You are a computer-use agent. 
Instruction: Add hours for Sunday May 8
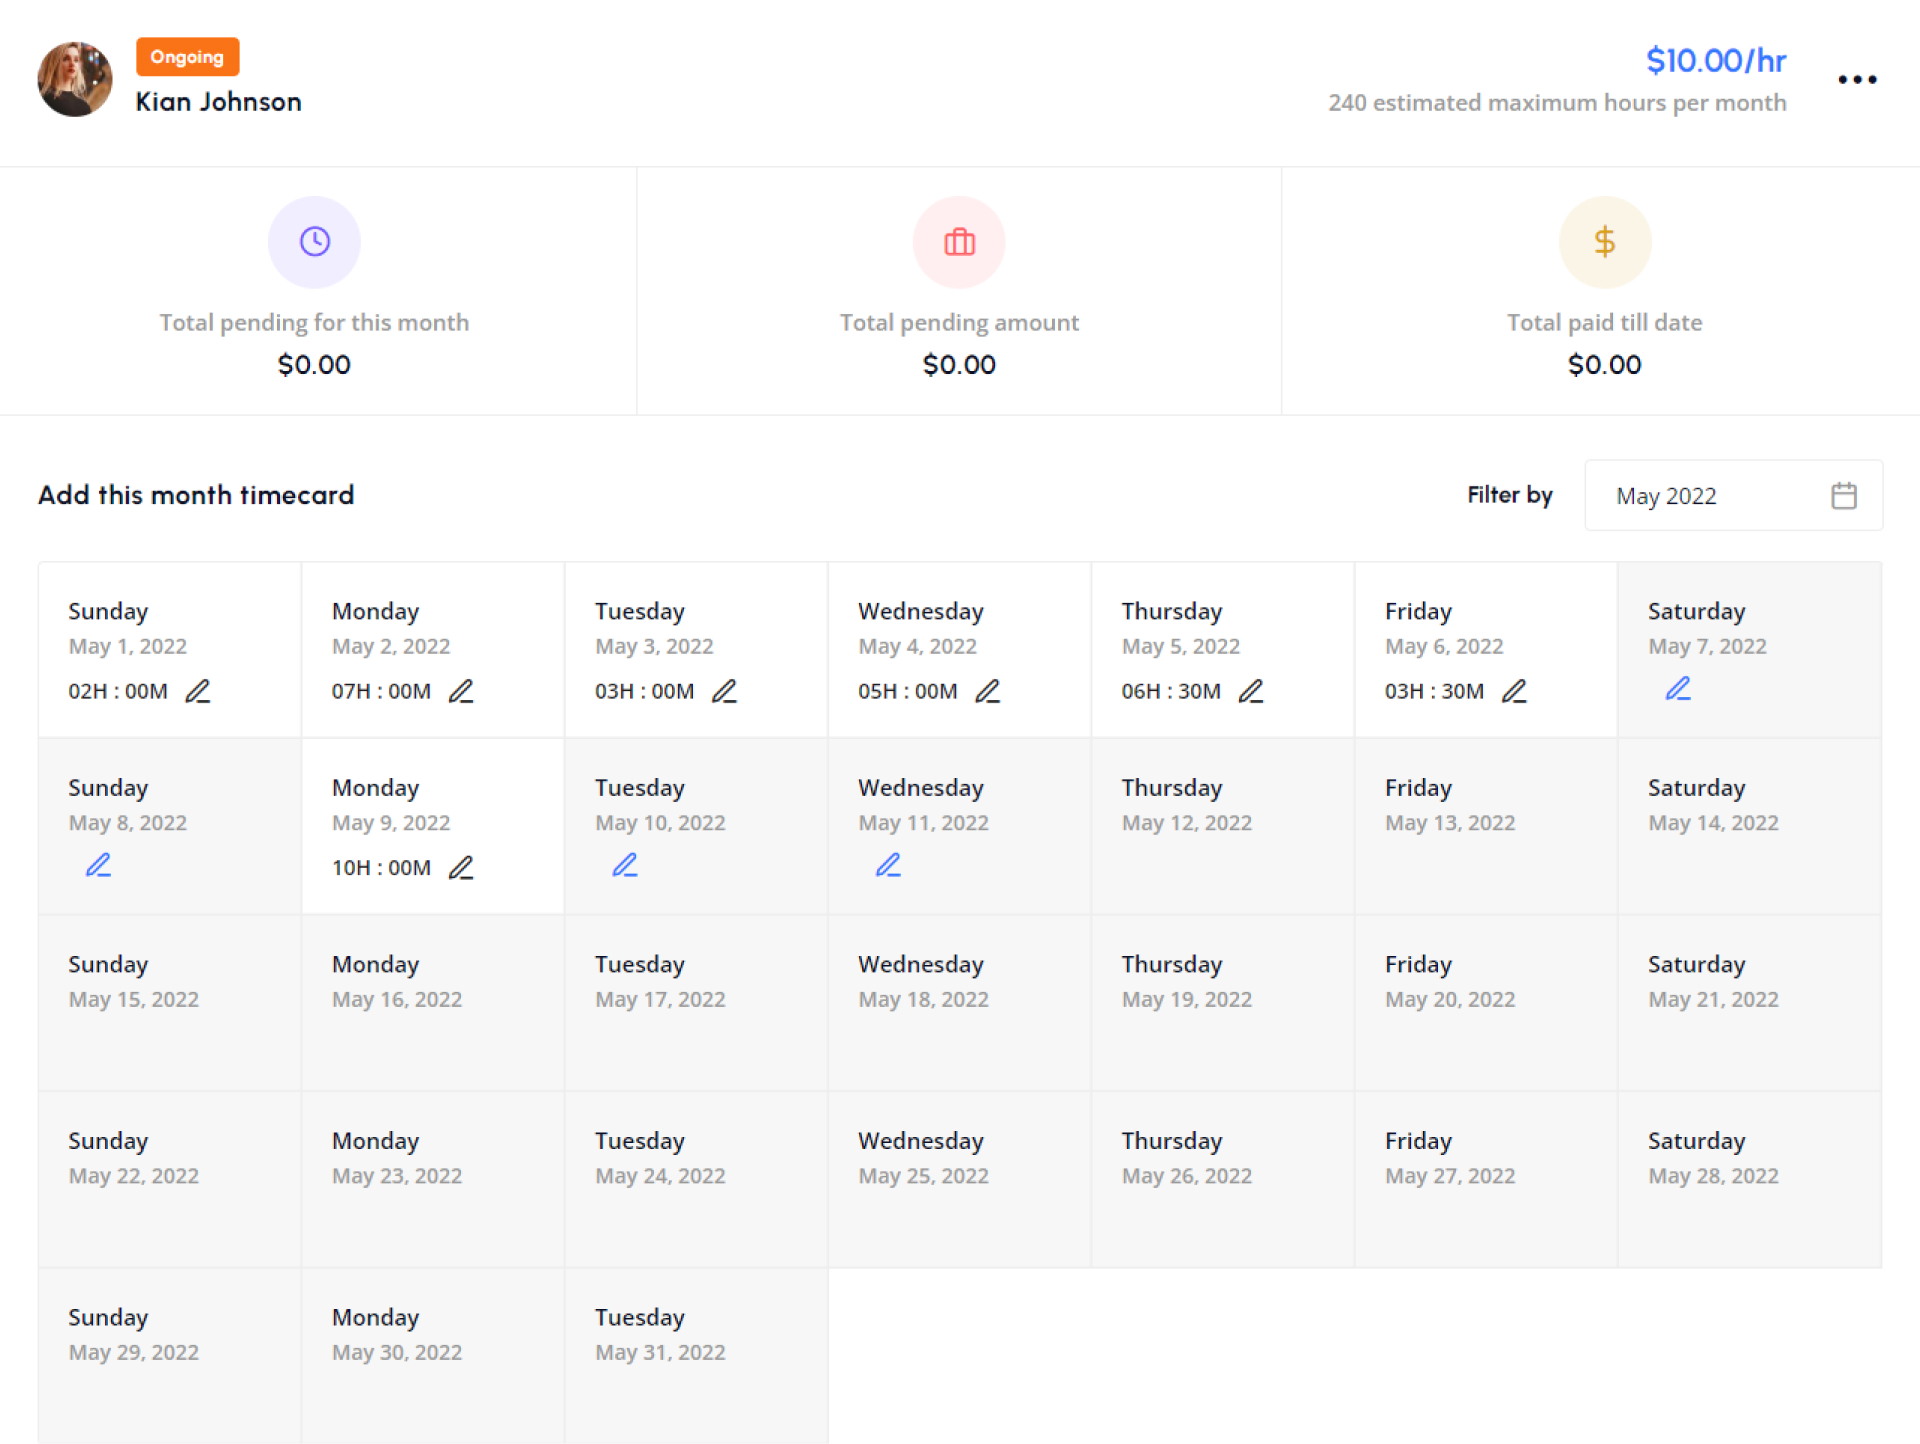click(x=98, y=865)
